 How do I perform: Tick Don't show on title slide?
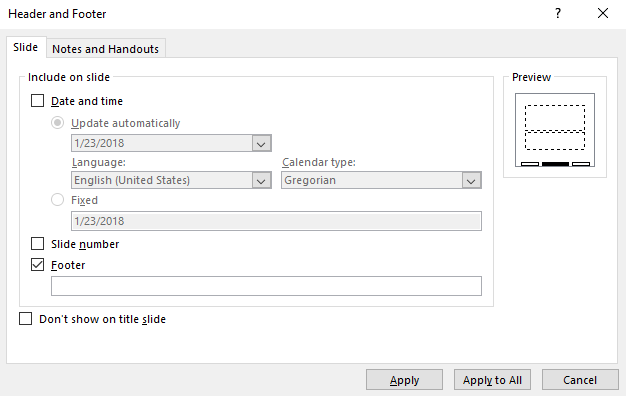[x=26, y=319]
